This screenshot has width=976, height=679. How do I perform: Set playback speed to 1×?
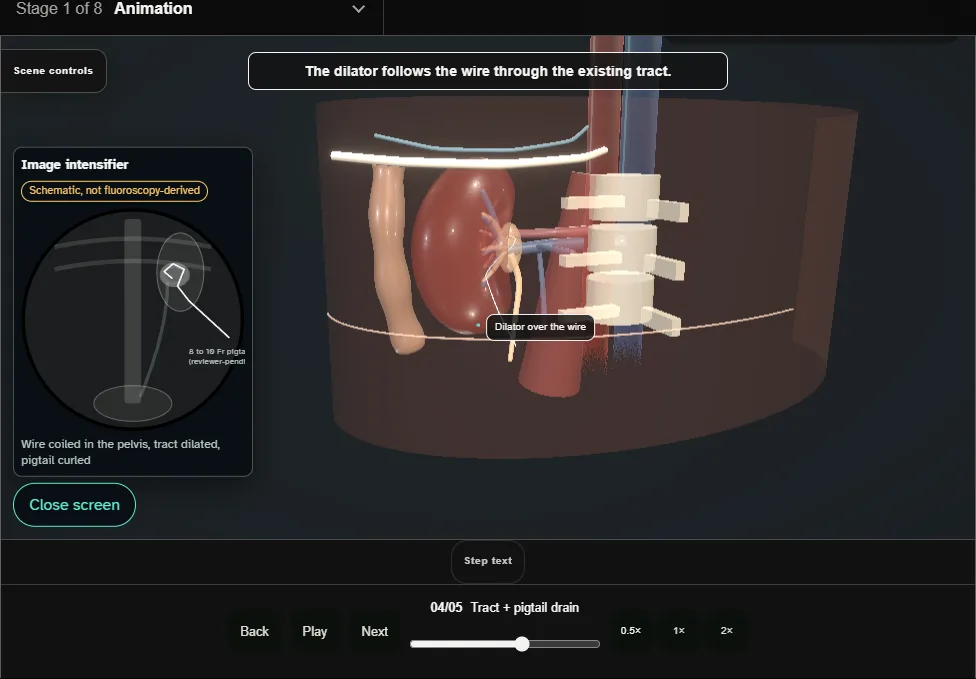[678, 630]
